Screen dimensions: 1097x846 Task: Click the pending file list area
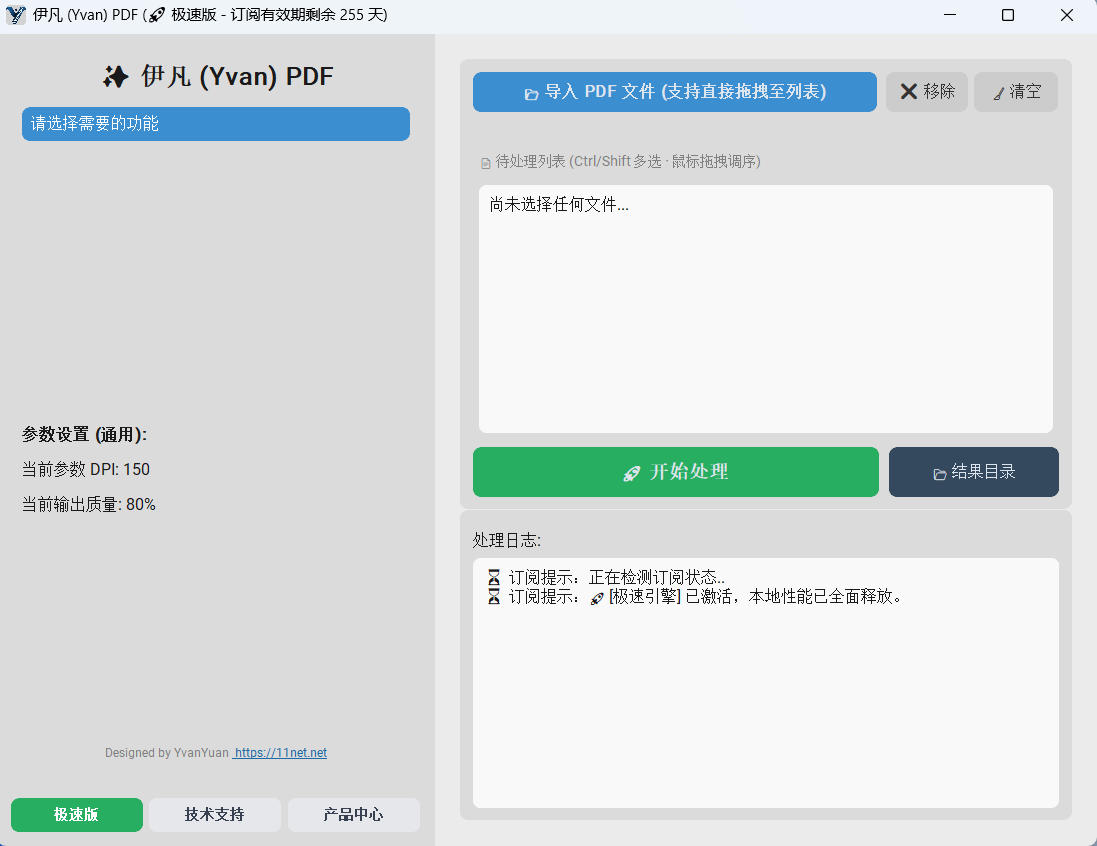point(765,309)
